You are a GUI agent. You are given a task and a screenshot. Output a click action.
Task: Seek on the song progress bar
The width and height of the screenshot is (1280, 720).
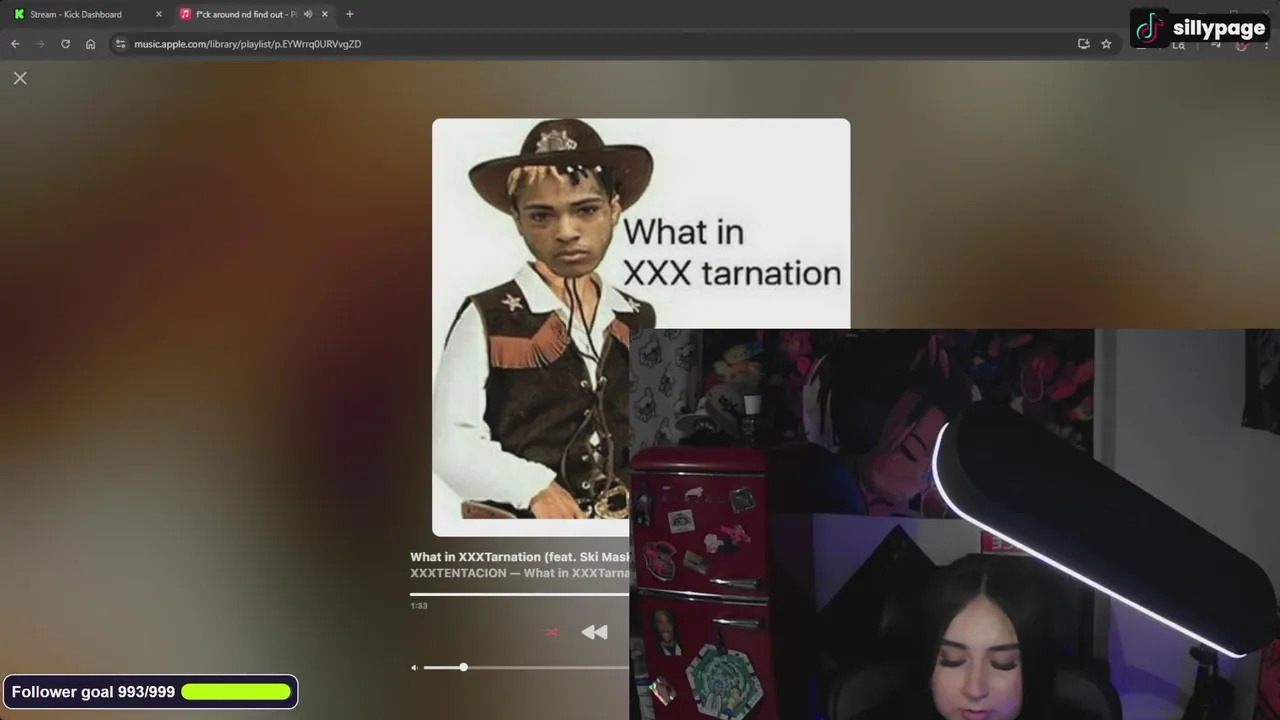519,594
